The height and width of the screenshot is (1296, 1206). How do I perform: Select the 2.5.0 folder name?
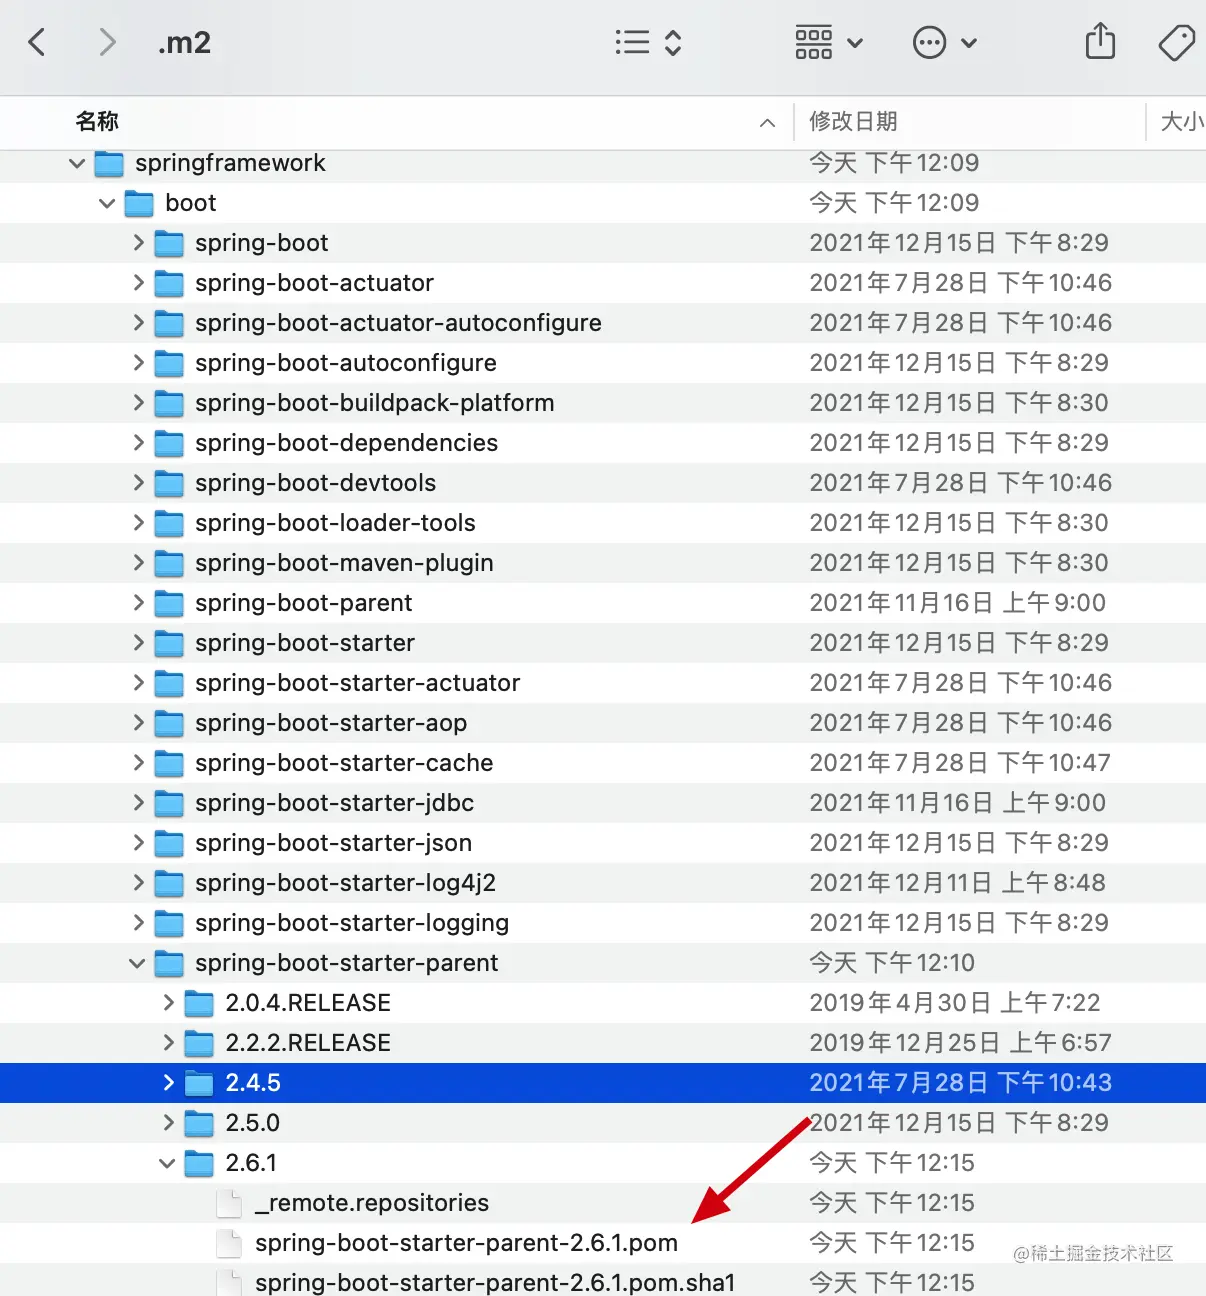pyautogui.click(x=252, y=1123)
